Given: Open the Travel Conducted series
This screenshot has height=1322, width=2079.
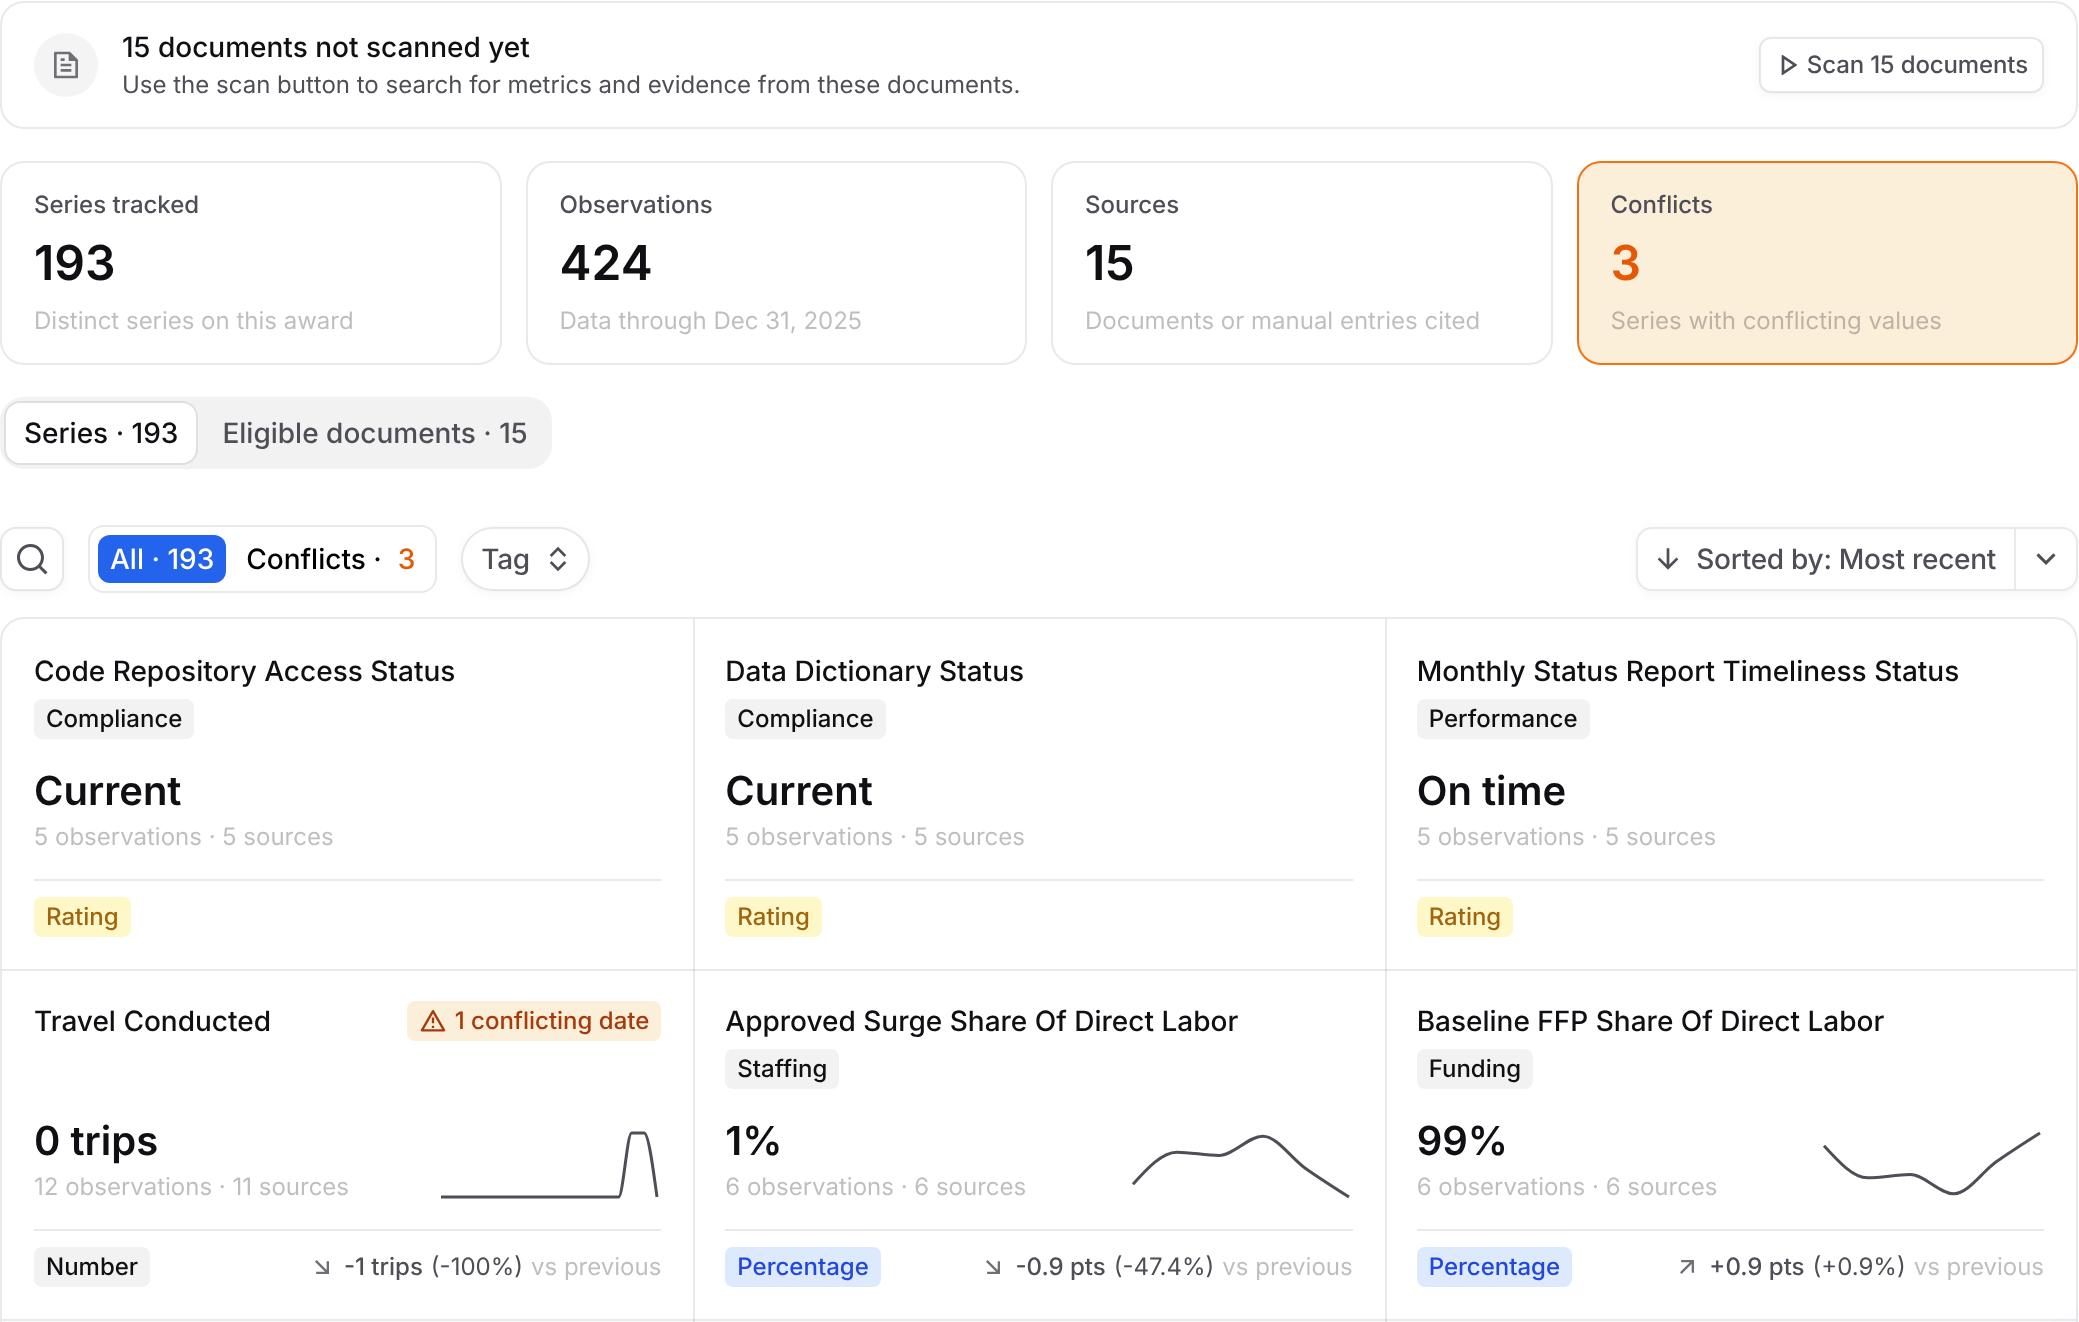Looking at the screenshot, I should [x=347, y=1145].
